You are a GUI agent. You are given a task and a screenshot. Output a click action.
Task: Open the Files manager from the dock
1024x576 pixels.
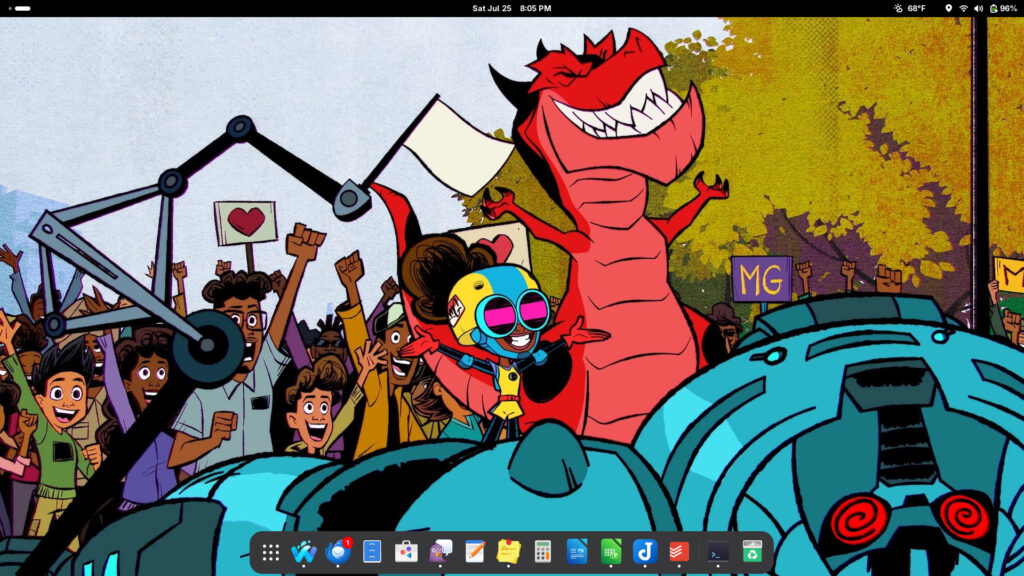pyautogui.click(x=372, y=552)
